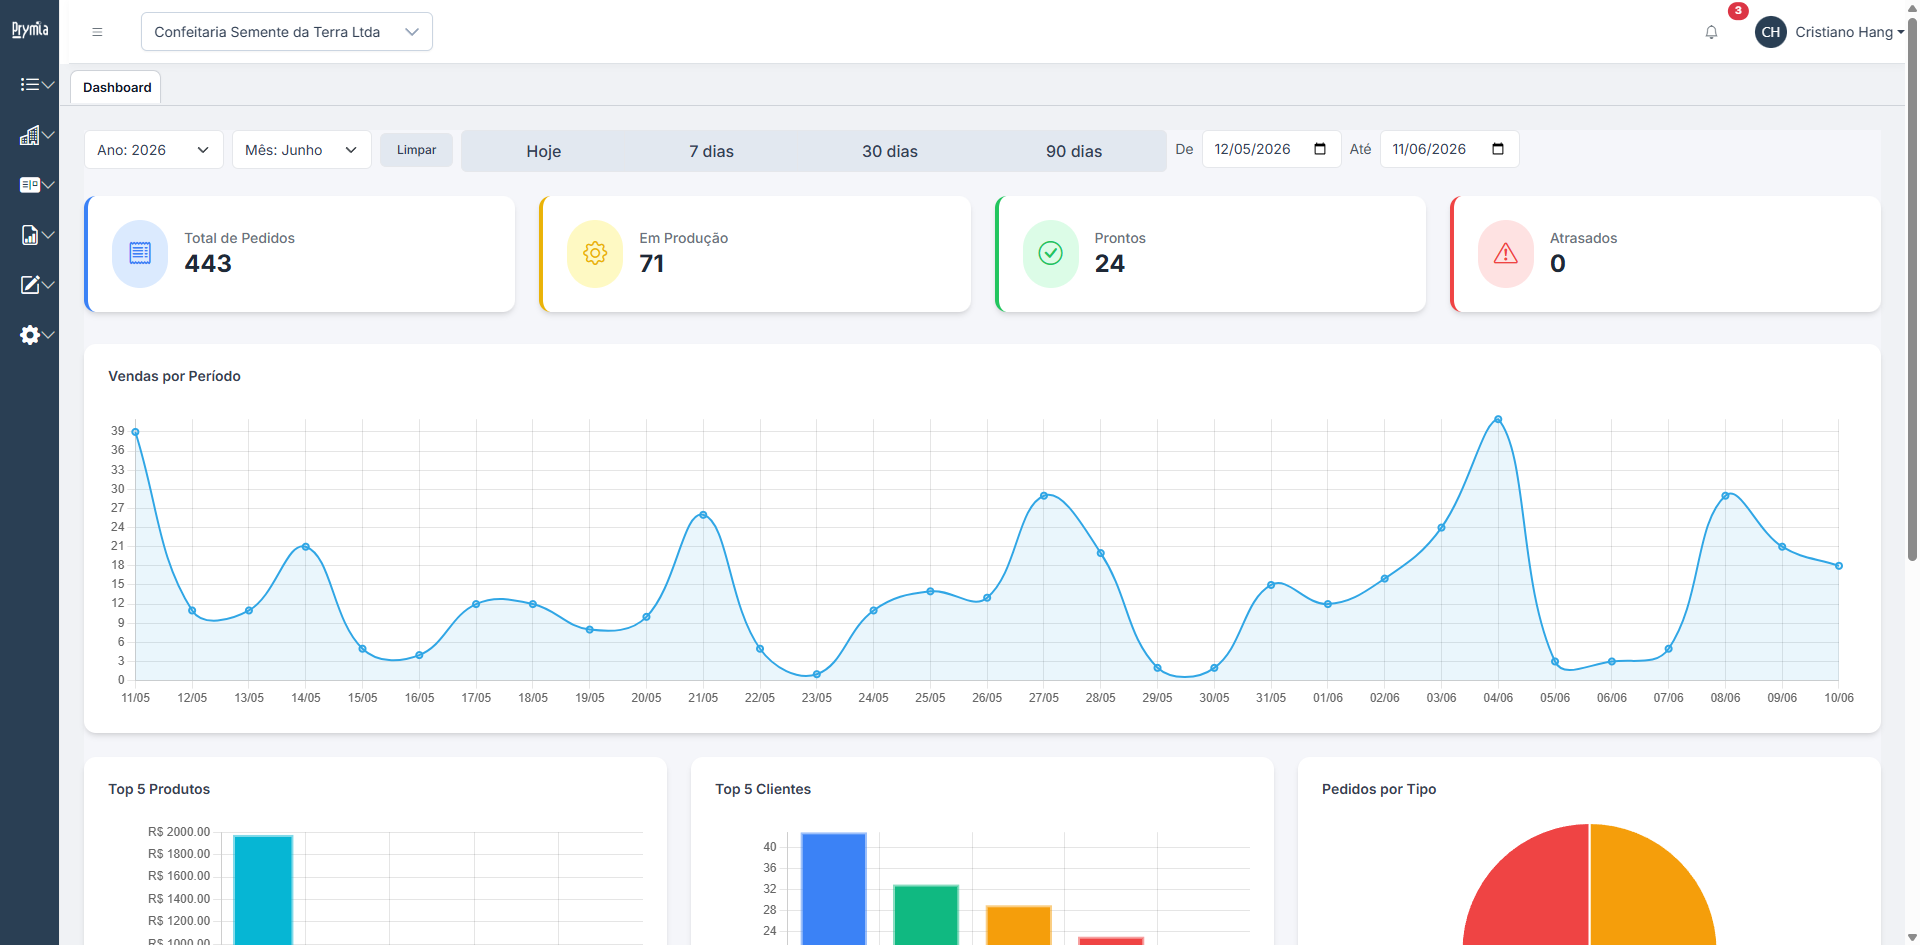Click the Em Produção value 71

click(652, 264)
